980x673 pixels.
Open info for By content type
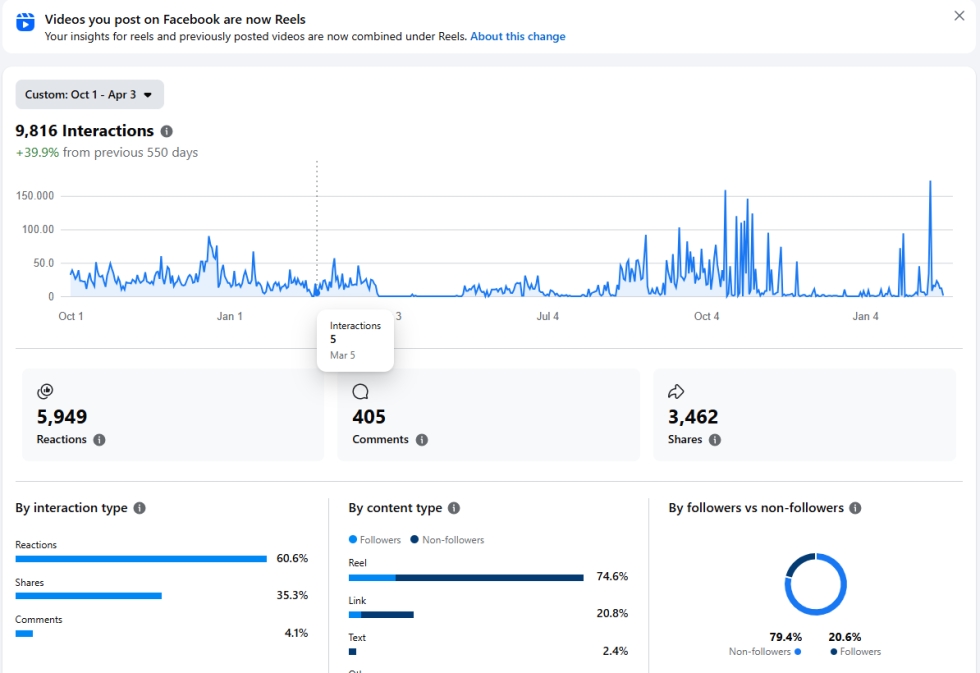(453, 508)
